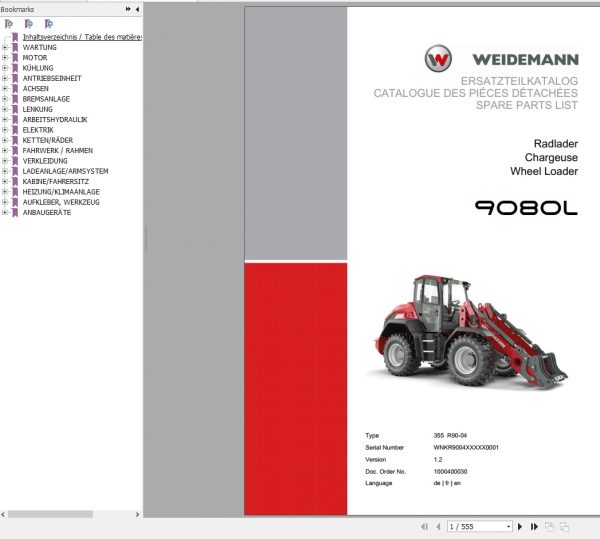Expand the ACHSEN bookmark
The image size is (600, 539).
(5, 89)
